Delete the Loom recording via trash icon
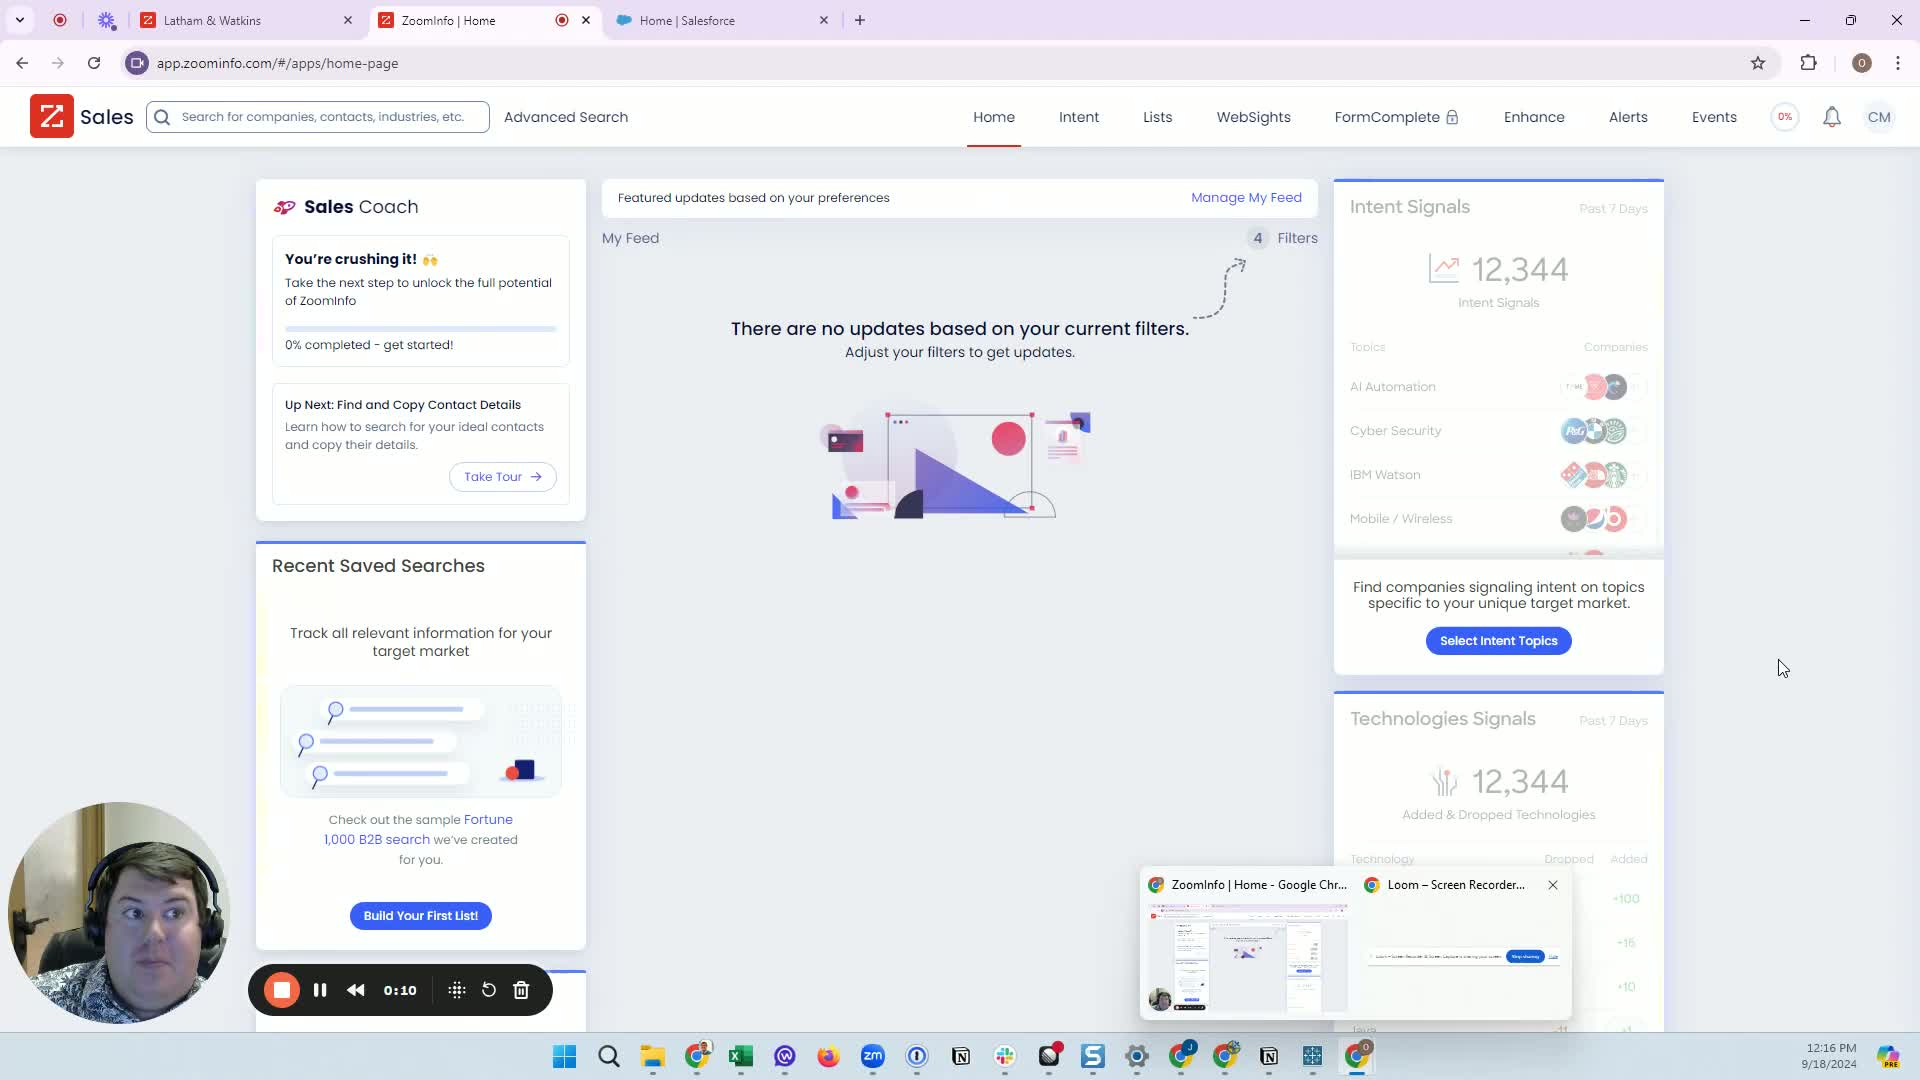 tap(521, 990)
